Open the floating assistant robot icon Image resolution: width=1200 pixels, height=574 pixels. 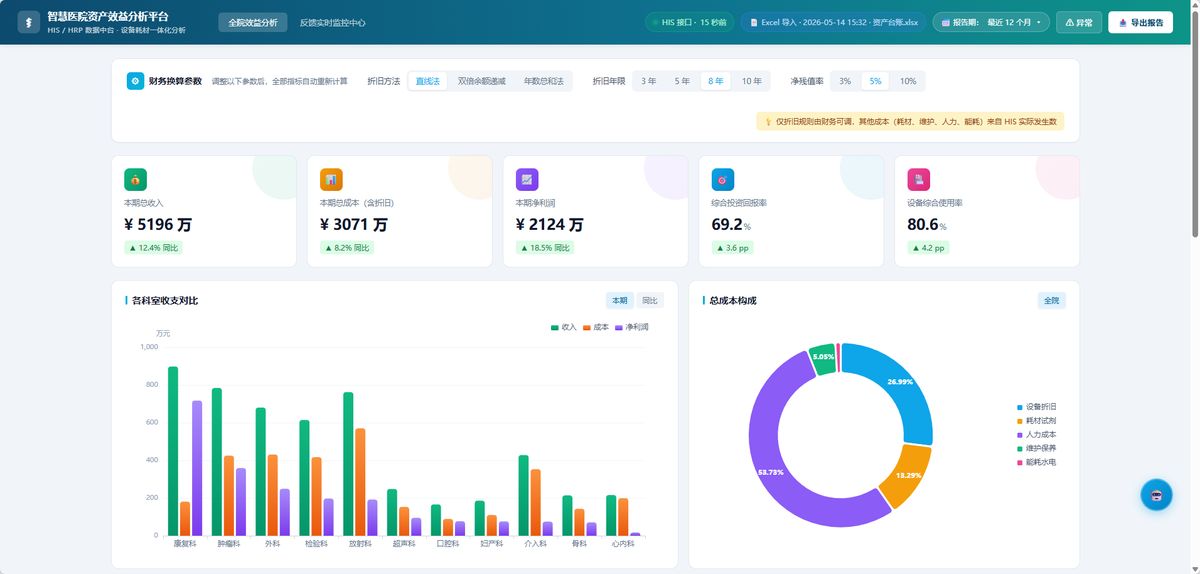click(x=1156, y=495)
